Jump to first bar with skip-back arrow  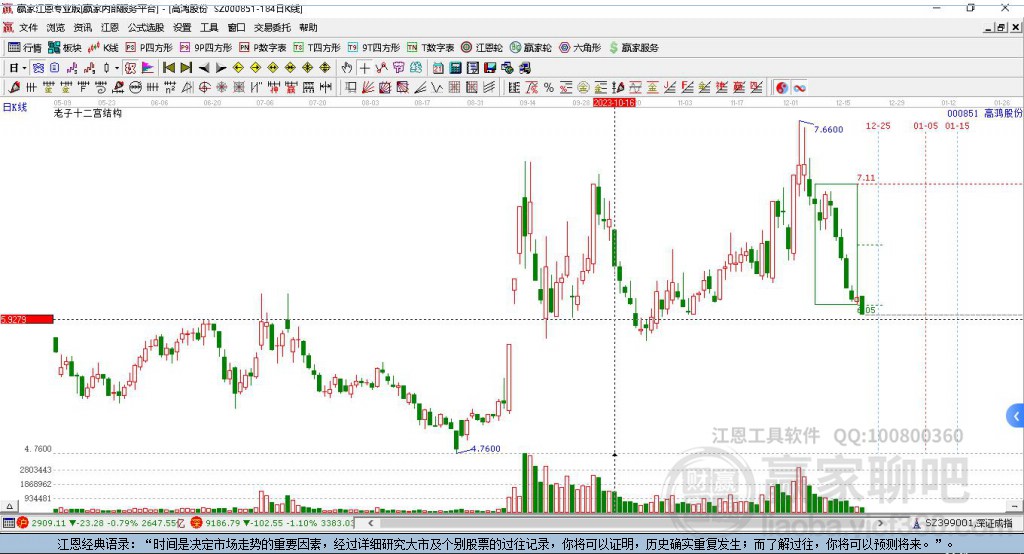169,68
